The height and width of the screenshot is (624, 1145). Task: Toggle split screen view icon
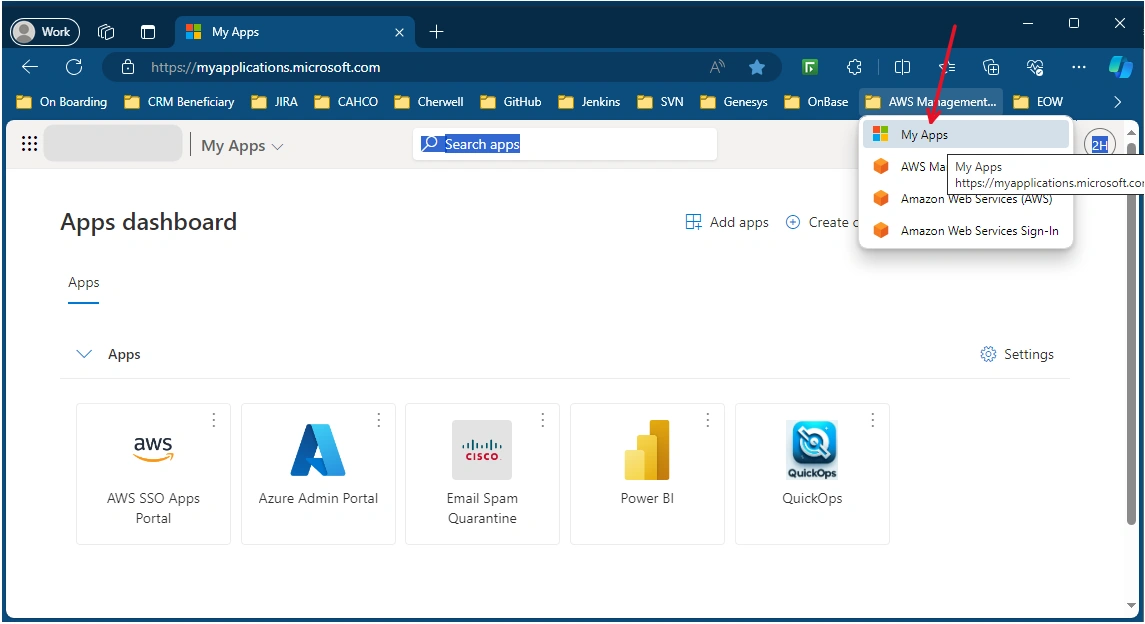click(x=903, y=67)
